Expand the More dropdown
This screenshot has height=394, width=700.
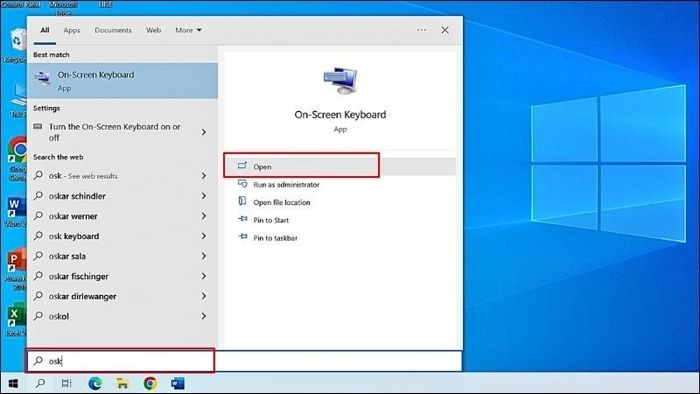point(188,30)
